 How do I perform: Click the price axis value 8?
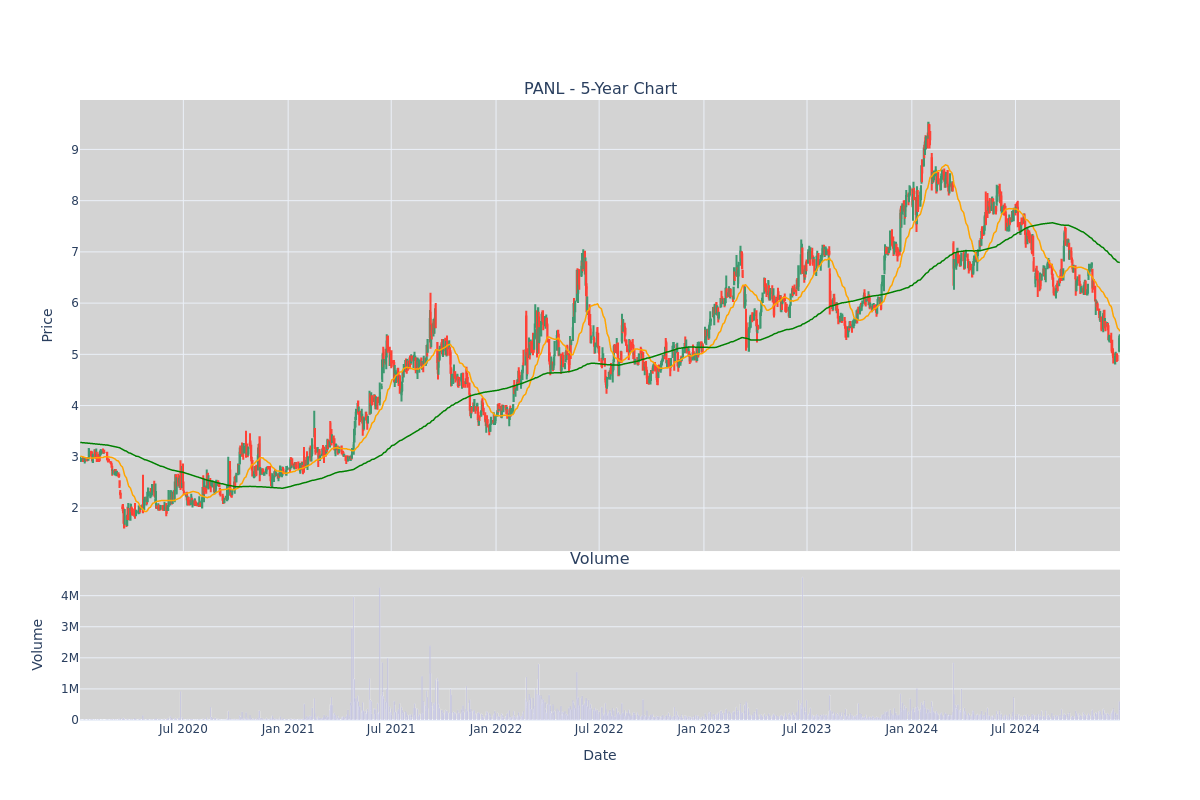74,201
